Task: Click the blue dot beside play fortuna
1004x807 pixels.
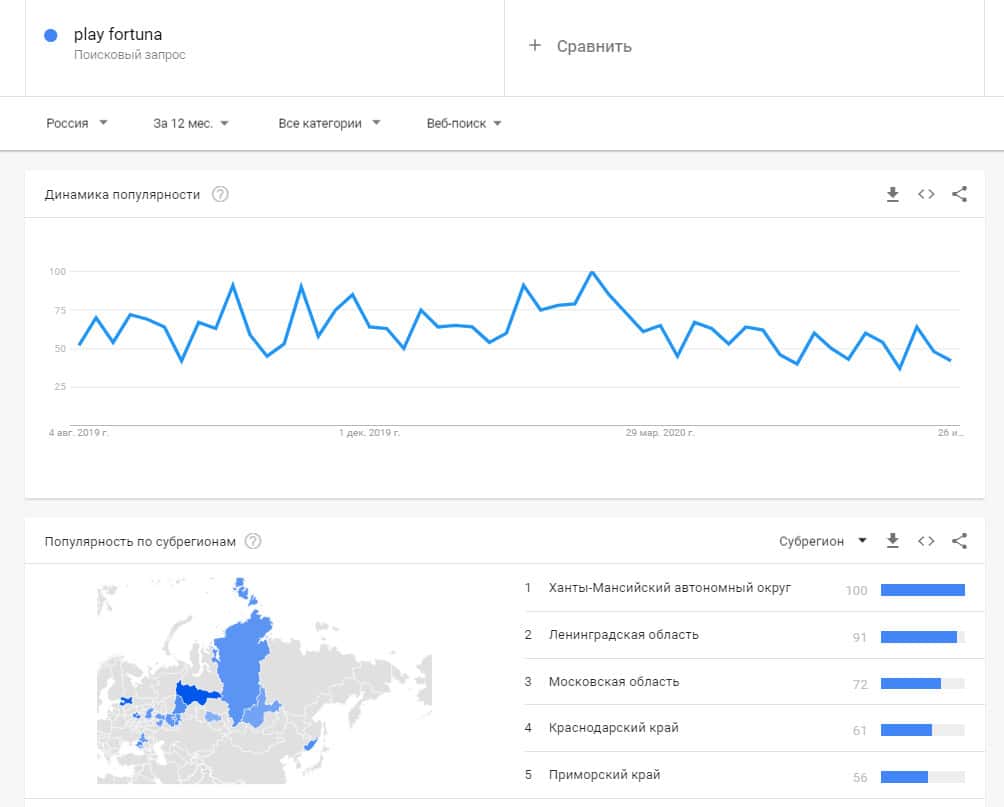Action: tap(51, 35)
